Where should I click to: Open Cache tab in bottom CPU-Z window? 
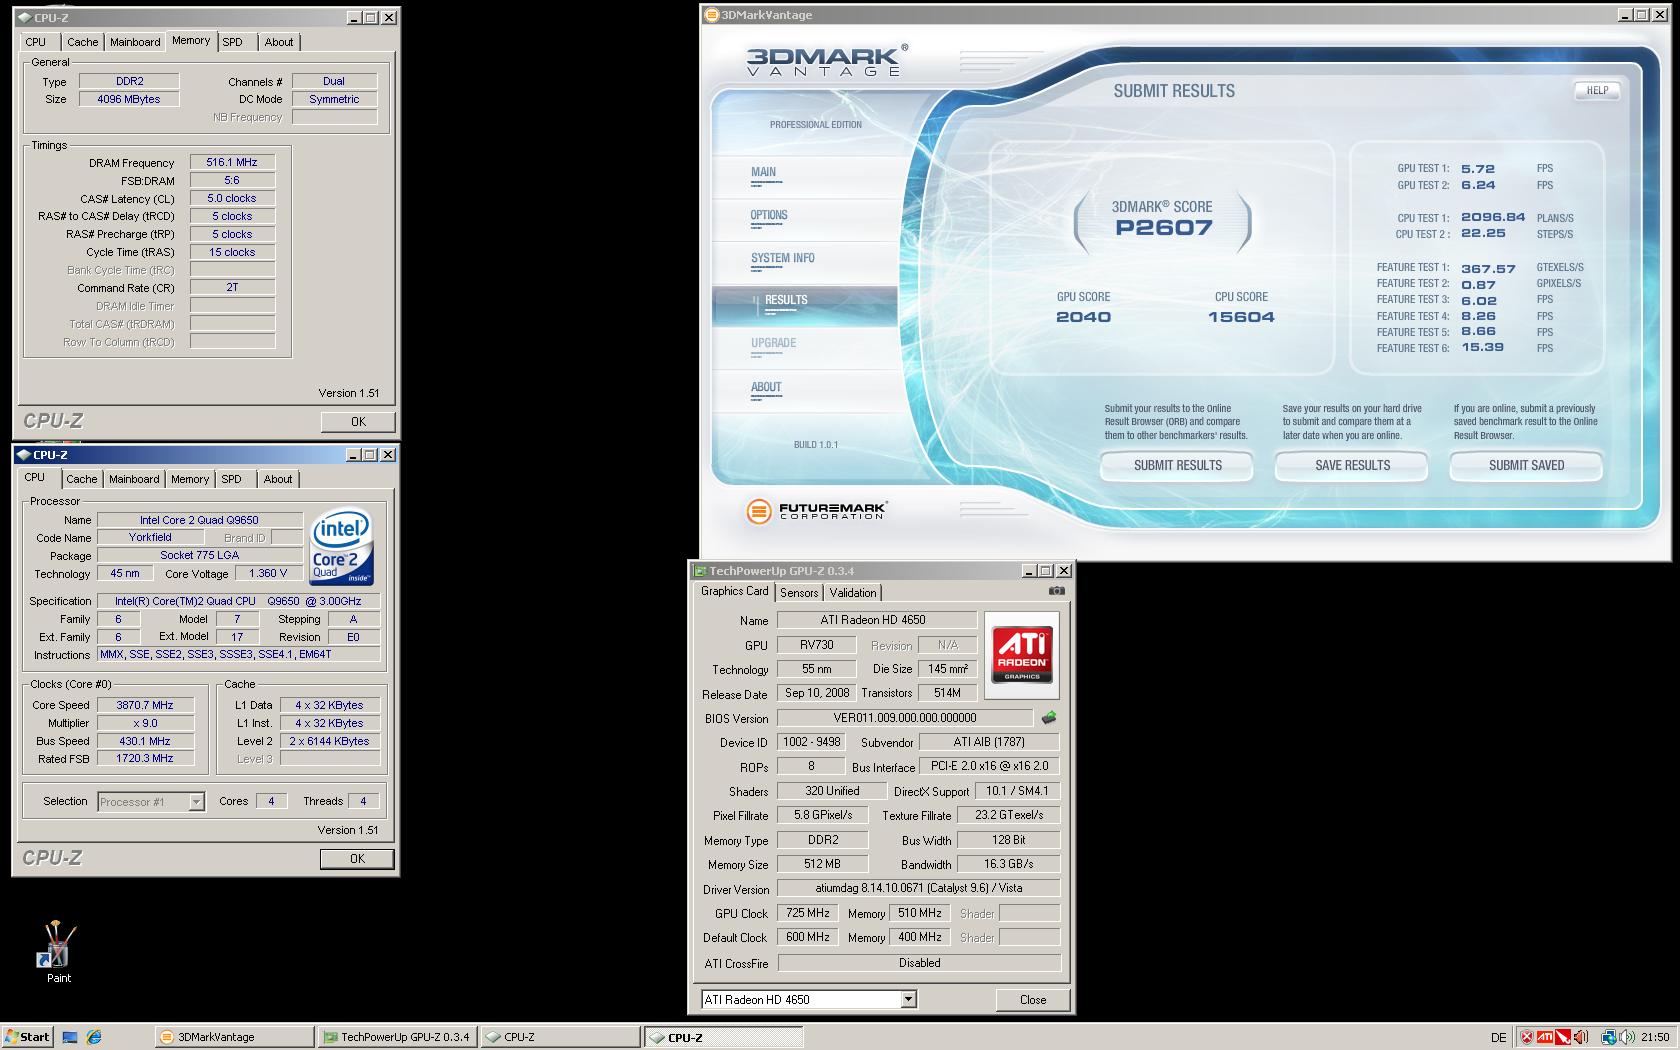pos(82,479)
